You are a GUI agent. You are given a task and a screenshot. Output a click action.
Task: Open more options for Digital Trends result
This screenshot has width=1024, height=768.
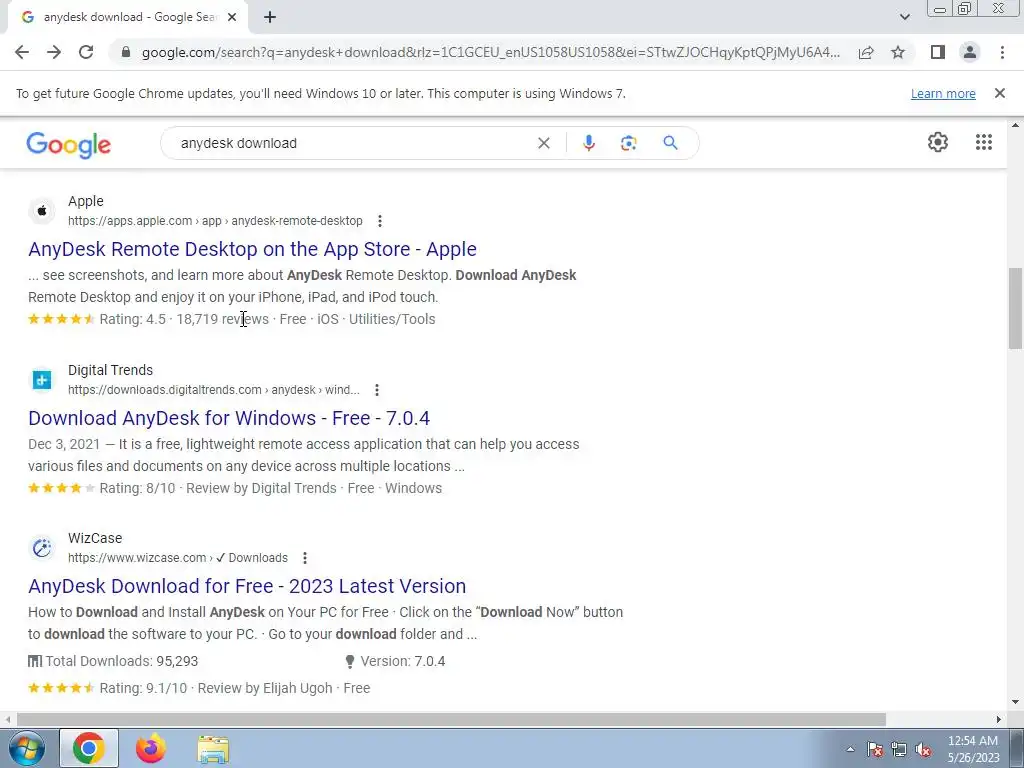click(377, 390)
